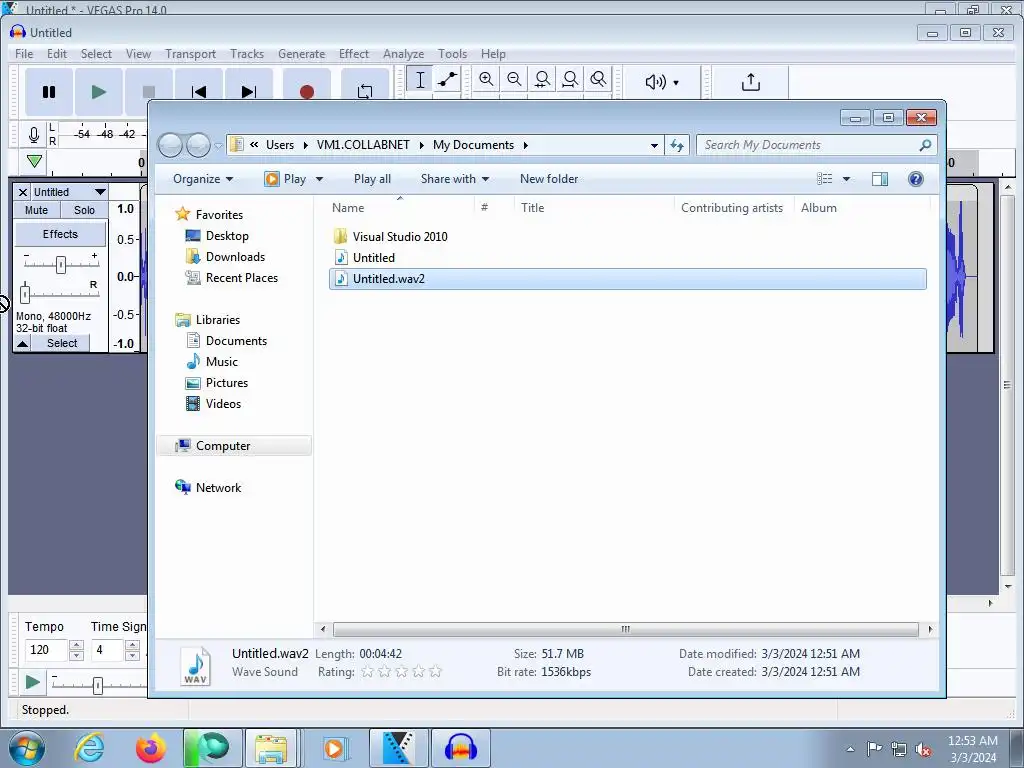This screenshot has width=1024, height=768.
Task: Click Play all in Explorer toolbar
Action: 372,179
